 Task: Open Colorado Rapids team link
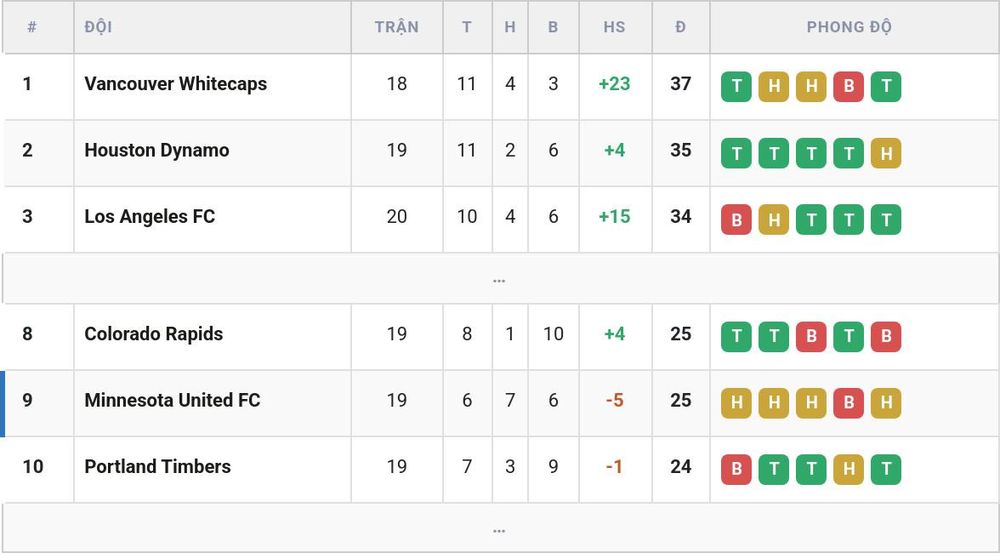(154, 334)
